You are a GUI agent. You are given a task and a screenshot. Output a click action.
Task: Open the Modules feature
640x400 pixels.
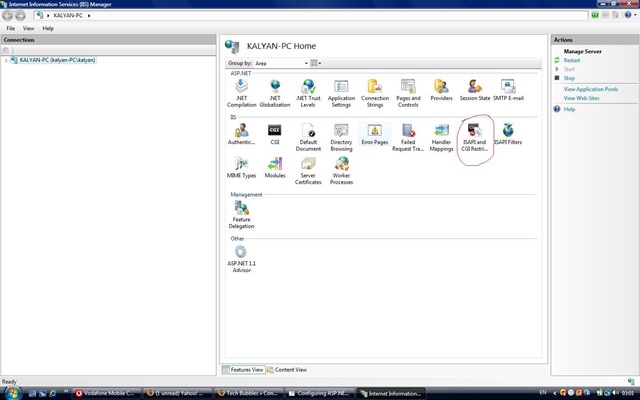point(275,168)
